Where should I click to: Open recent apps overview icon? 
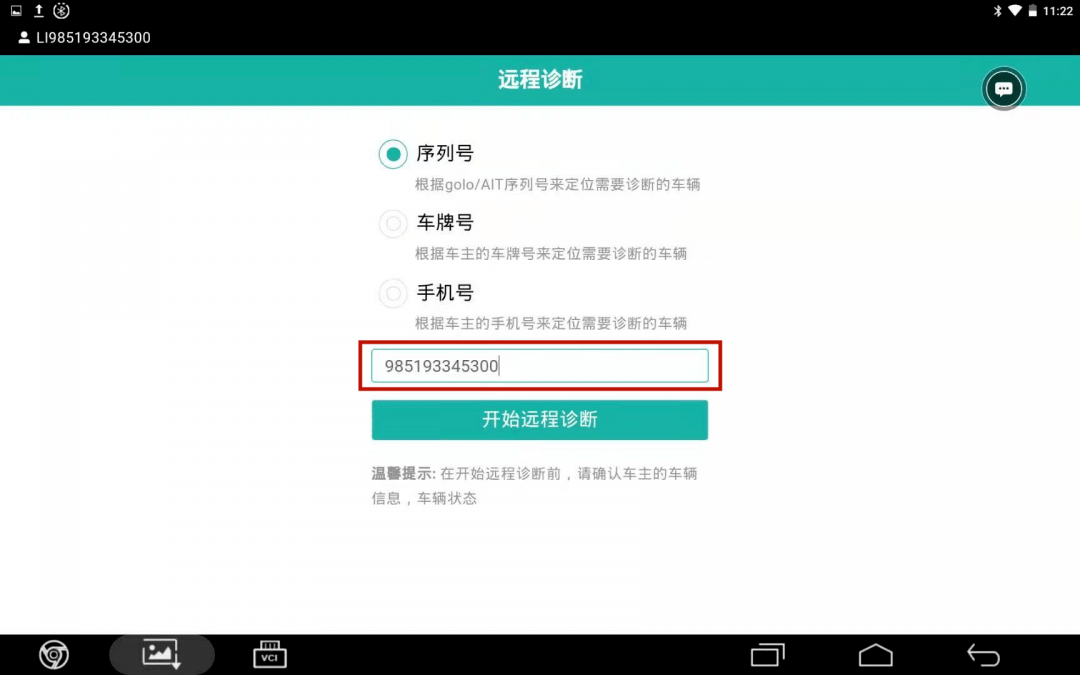767,655
